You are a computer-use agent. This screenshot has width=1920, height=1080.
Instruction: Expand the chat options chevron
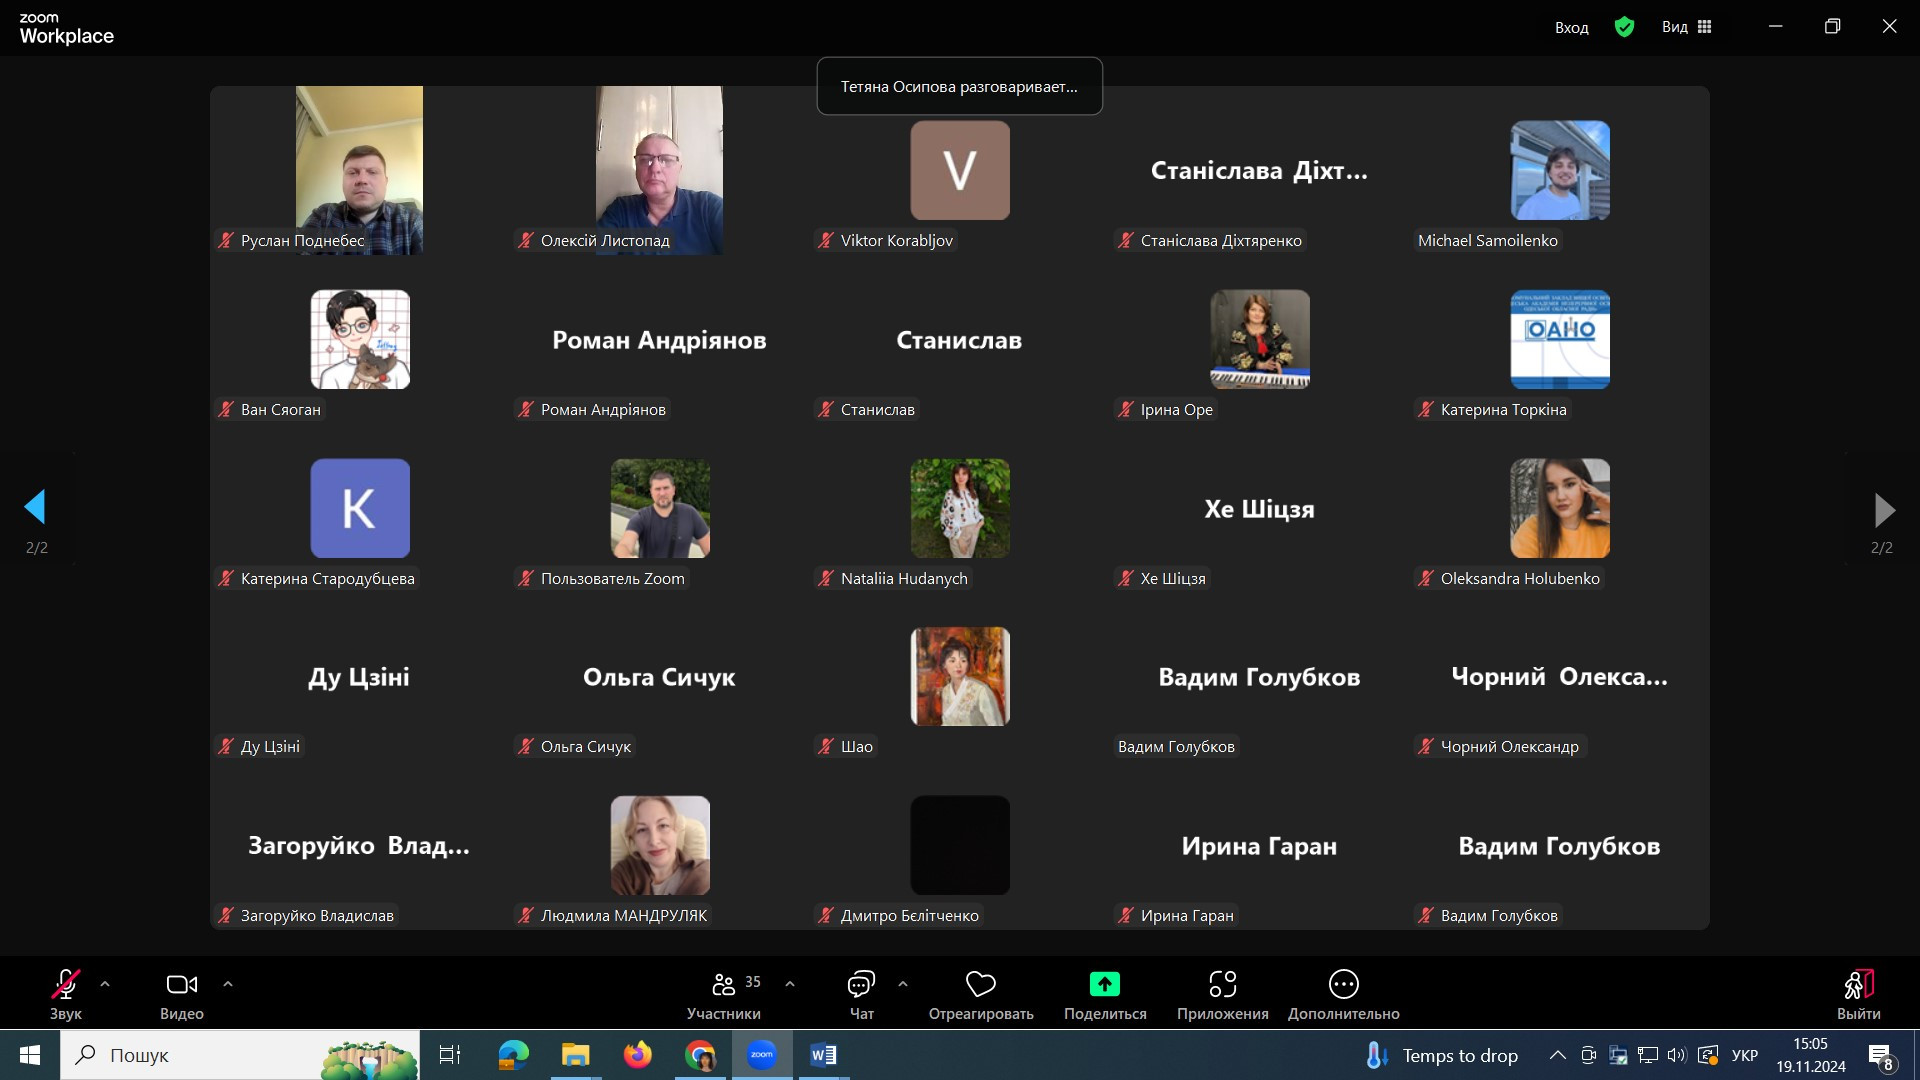(903, 985)
